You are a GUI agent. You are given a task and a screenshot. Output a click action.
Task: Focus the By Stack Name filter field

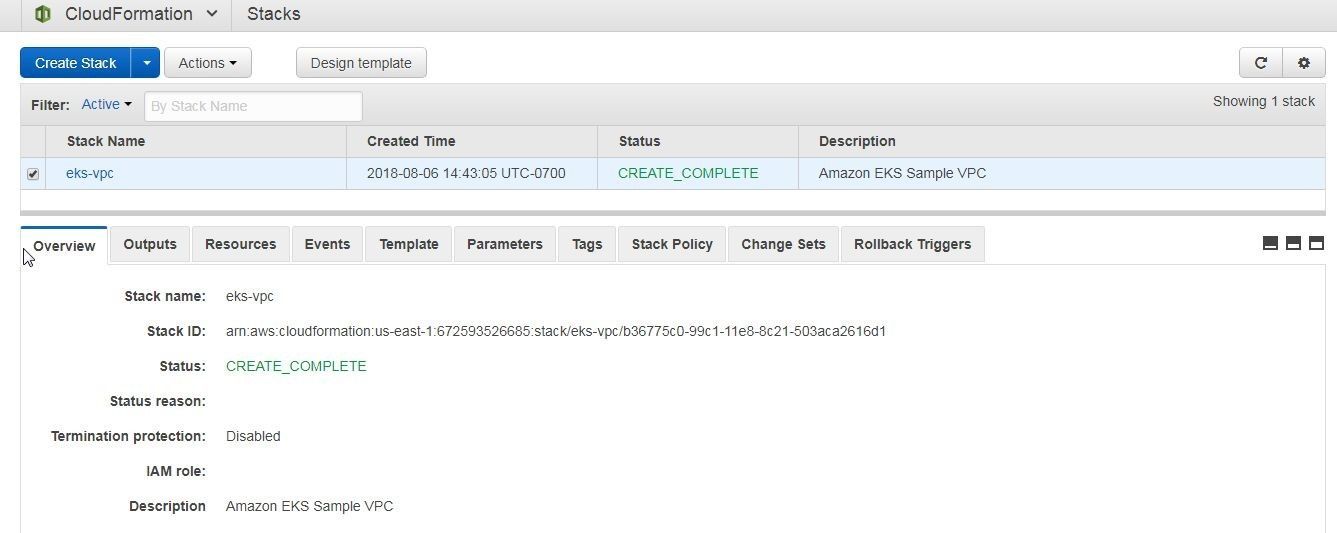click(253, 106)
